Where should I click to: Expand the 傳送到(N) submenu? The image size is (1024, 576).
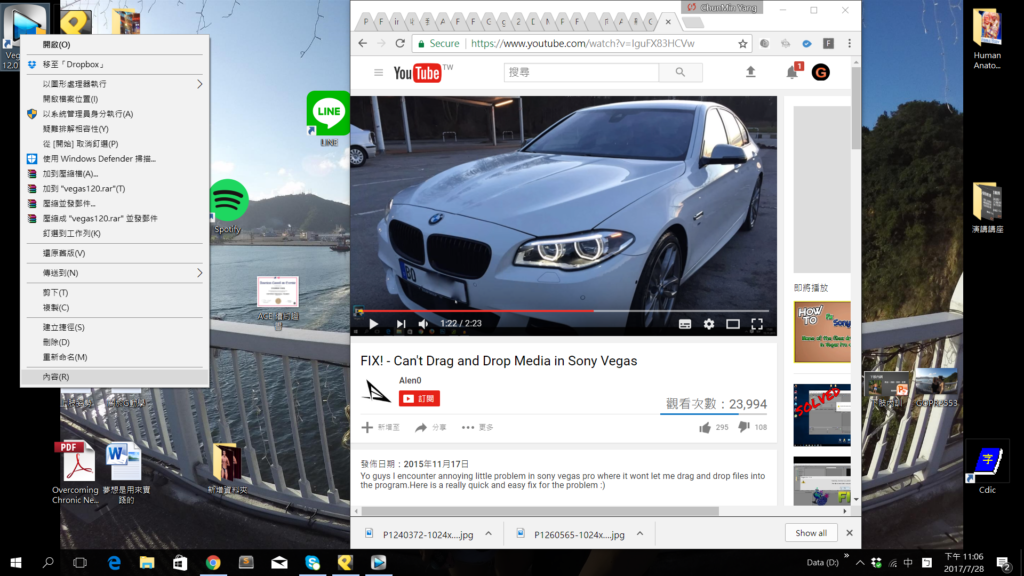[199, 273]
